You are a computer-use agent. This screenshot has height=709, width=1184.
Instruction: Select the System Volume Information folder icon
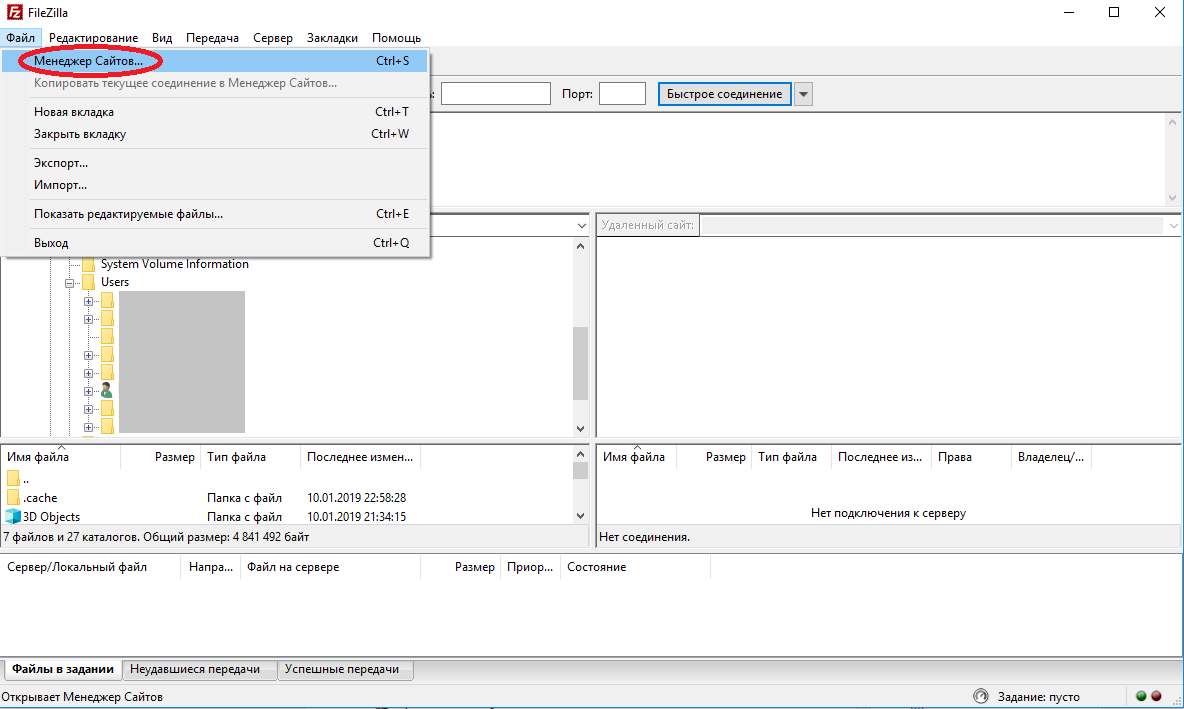(88, 264)
